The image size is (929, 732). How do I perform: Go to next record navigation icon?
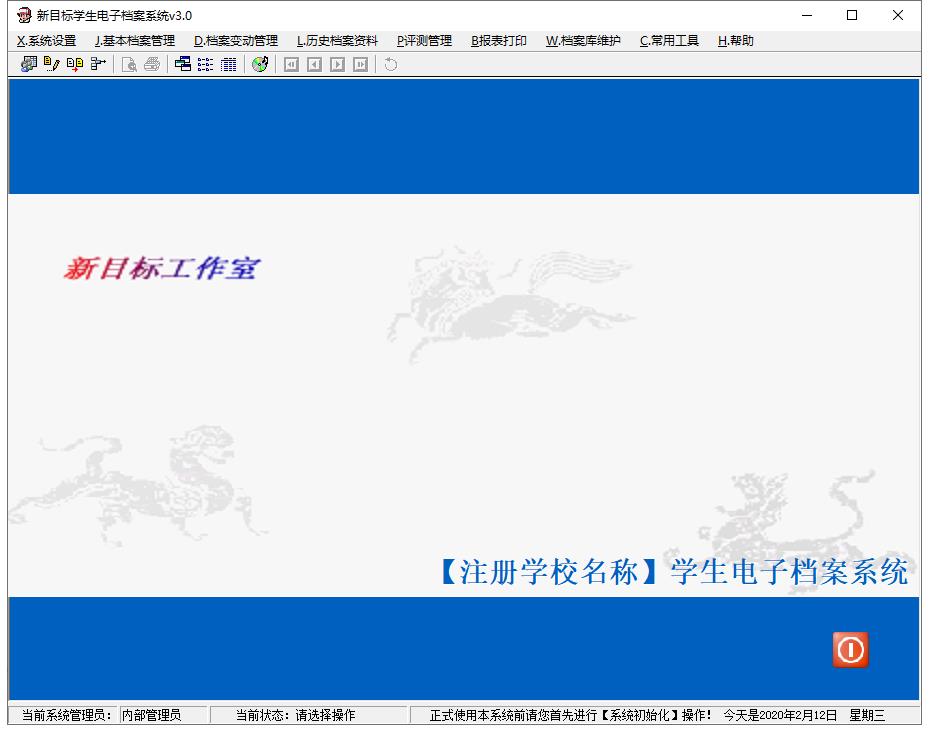338,64
